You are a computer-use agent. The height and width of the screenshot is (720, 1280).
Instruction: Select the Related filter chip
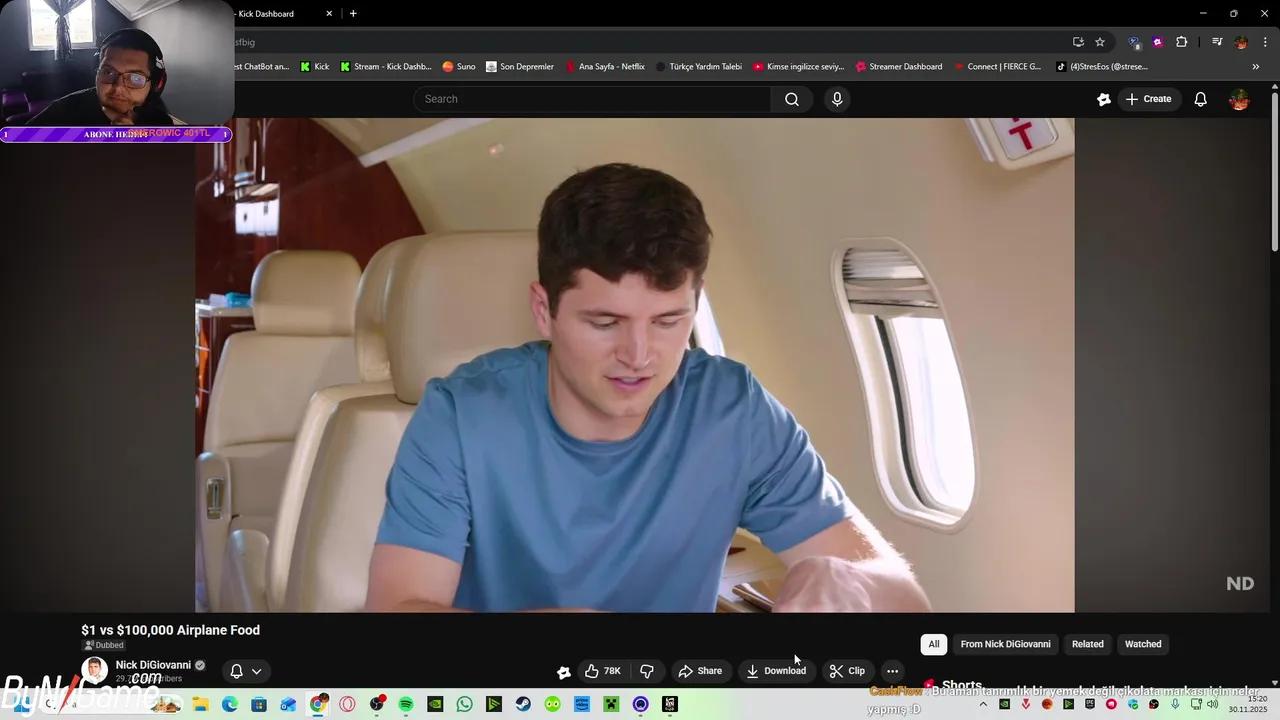(1087, 644)
